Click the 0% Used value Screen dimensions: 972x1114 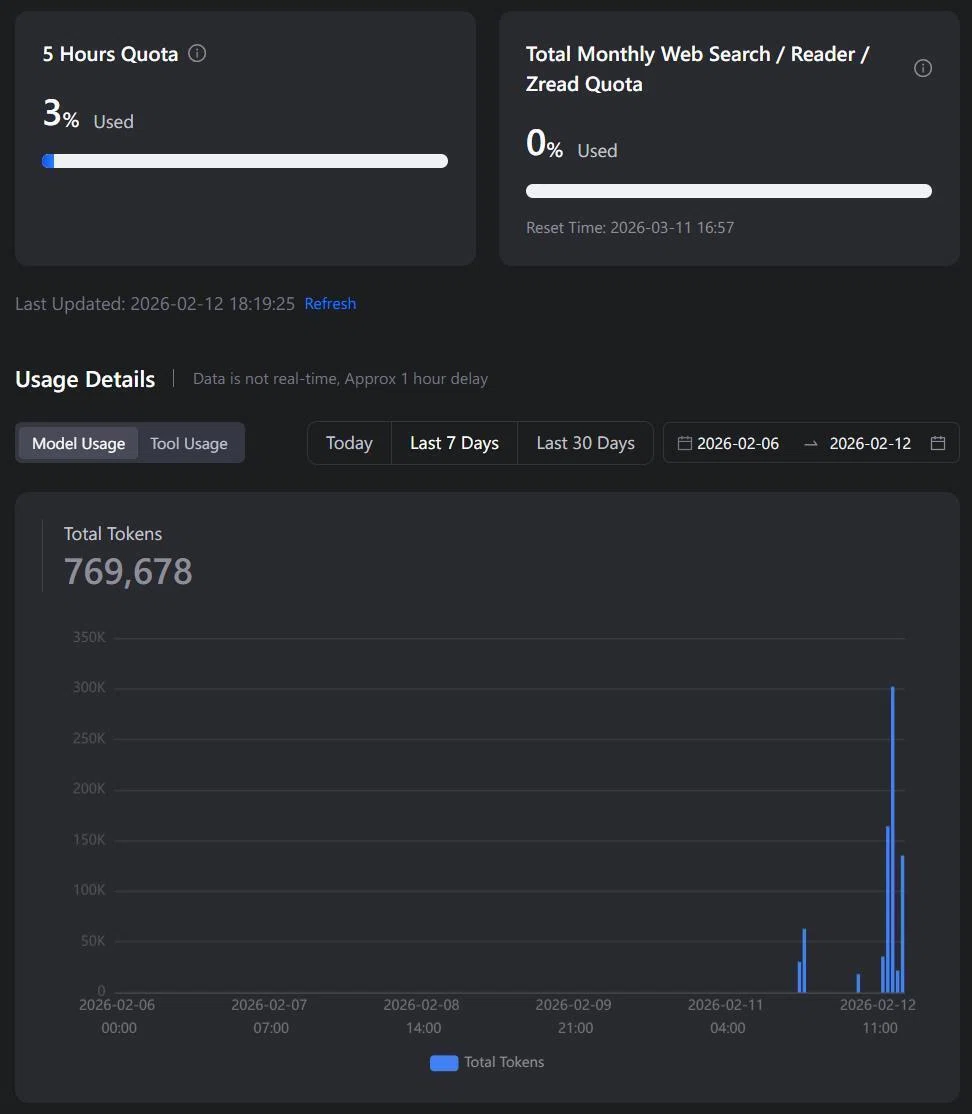(572, 144)
